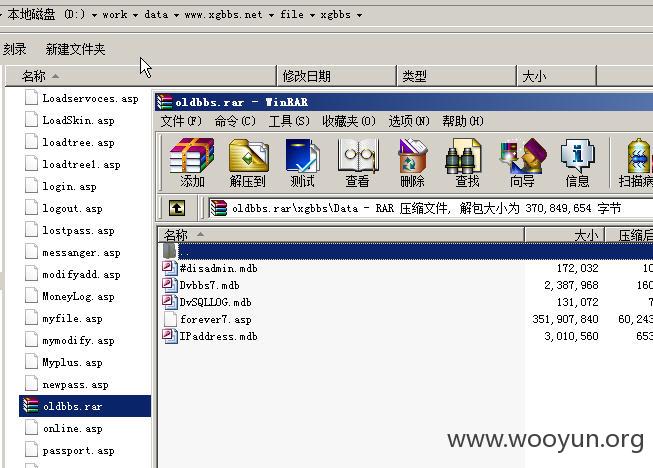653x468 pixels.
Task: Expand the dropdown arrow after 'data' in the address bar
Action: point(176,15)
